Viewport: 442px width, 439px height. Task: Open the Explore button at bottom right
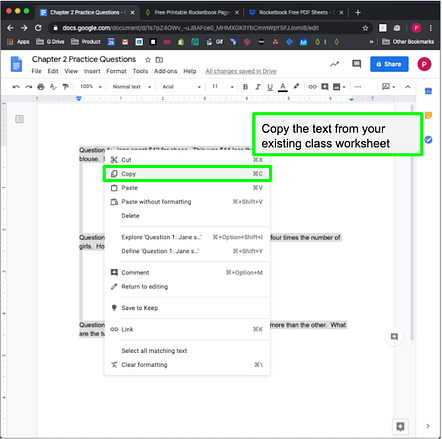click(x=400, y=426)
